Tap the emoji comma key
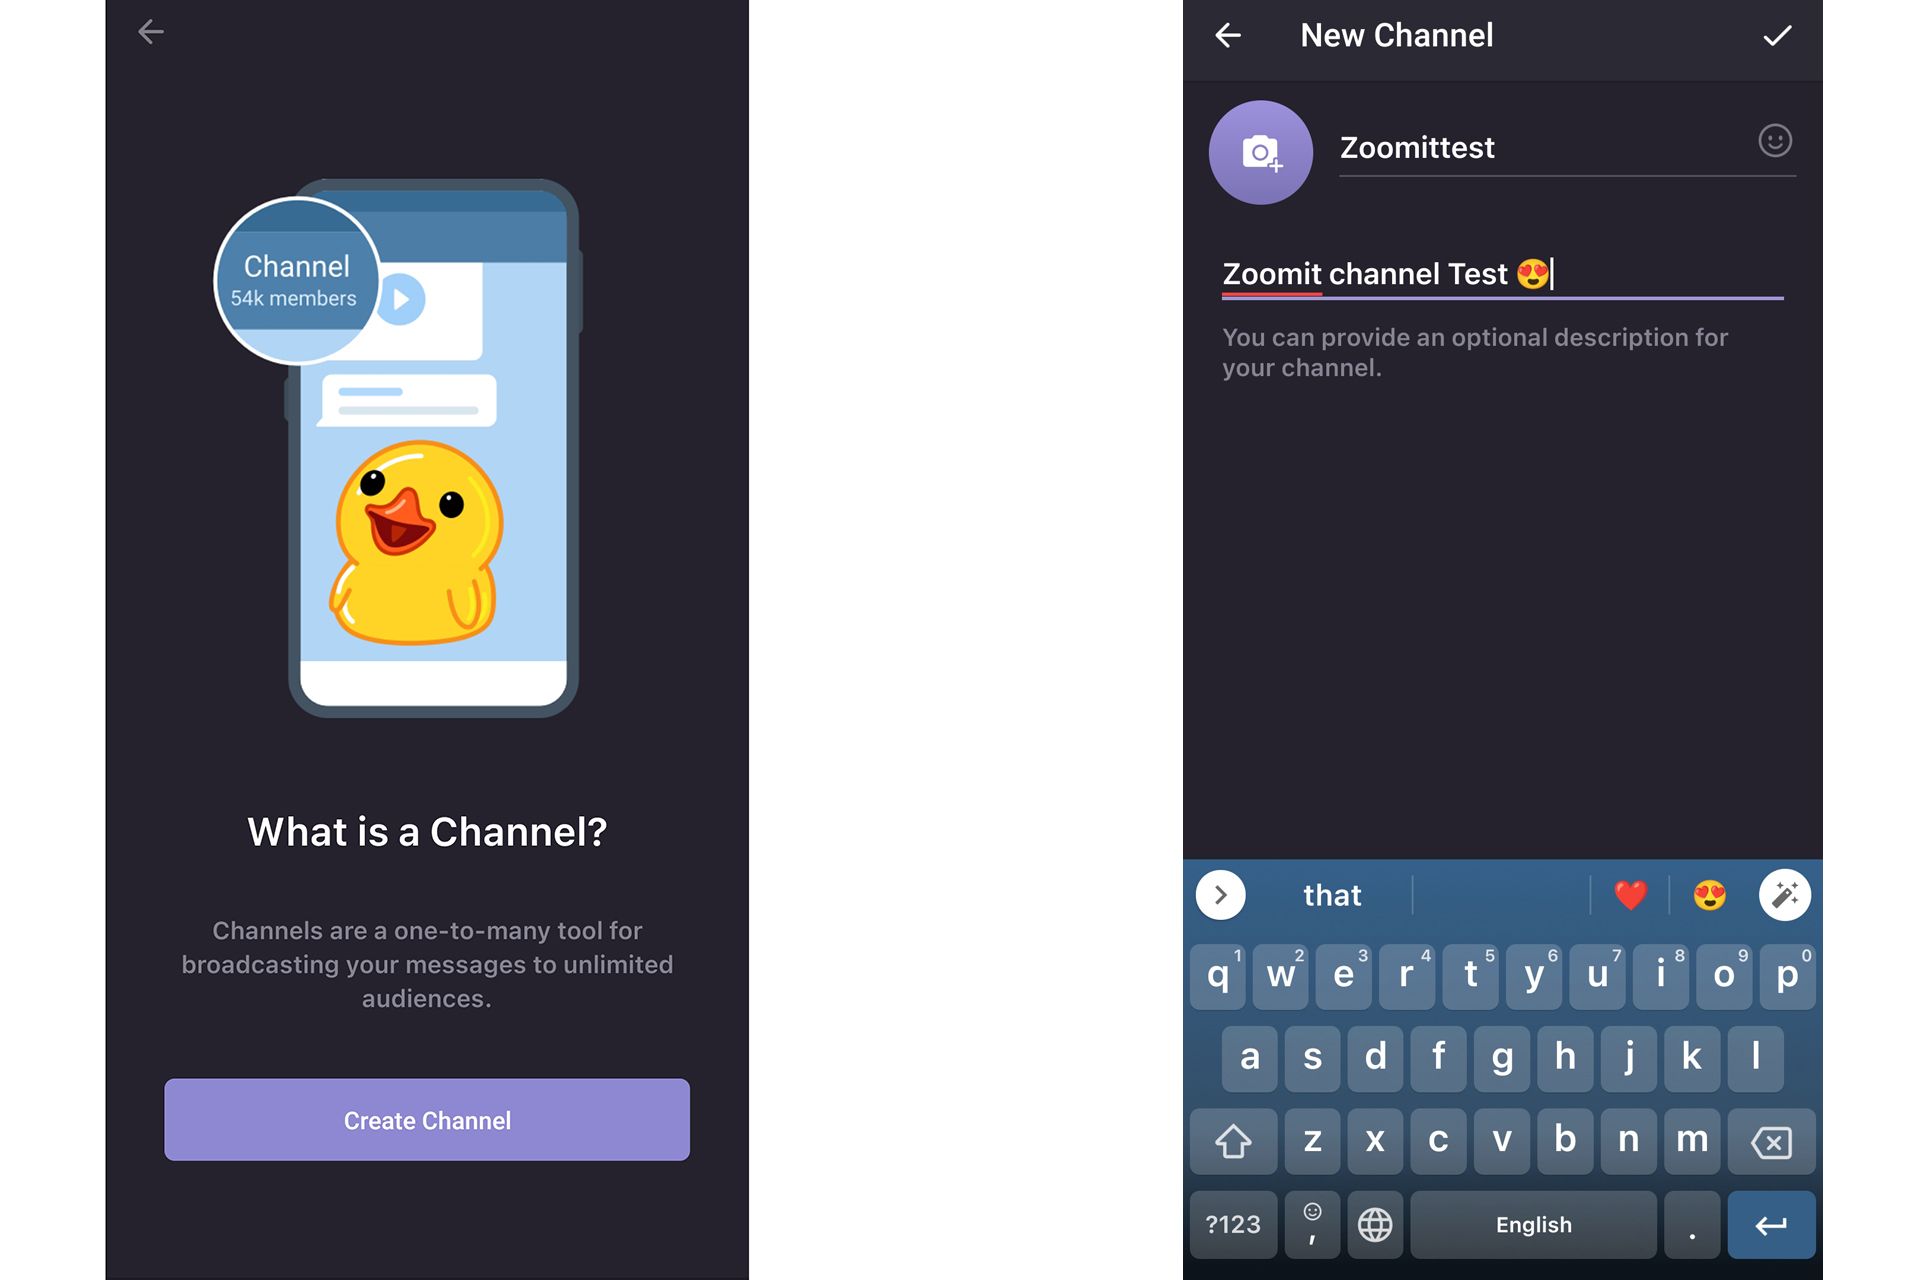The image size is (1920, 1280). [x=1313, y=1224]
